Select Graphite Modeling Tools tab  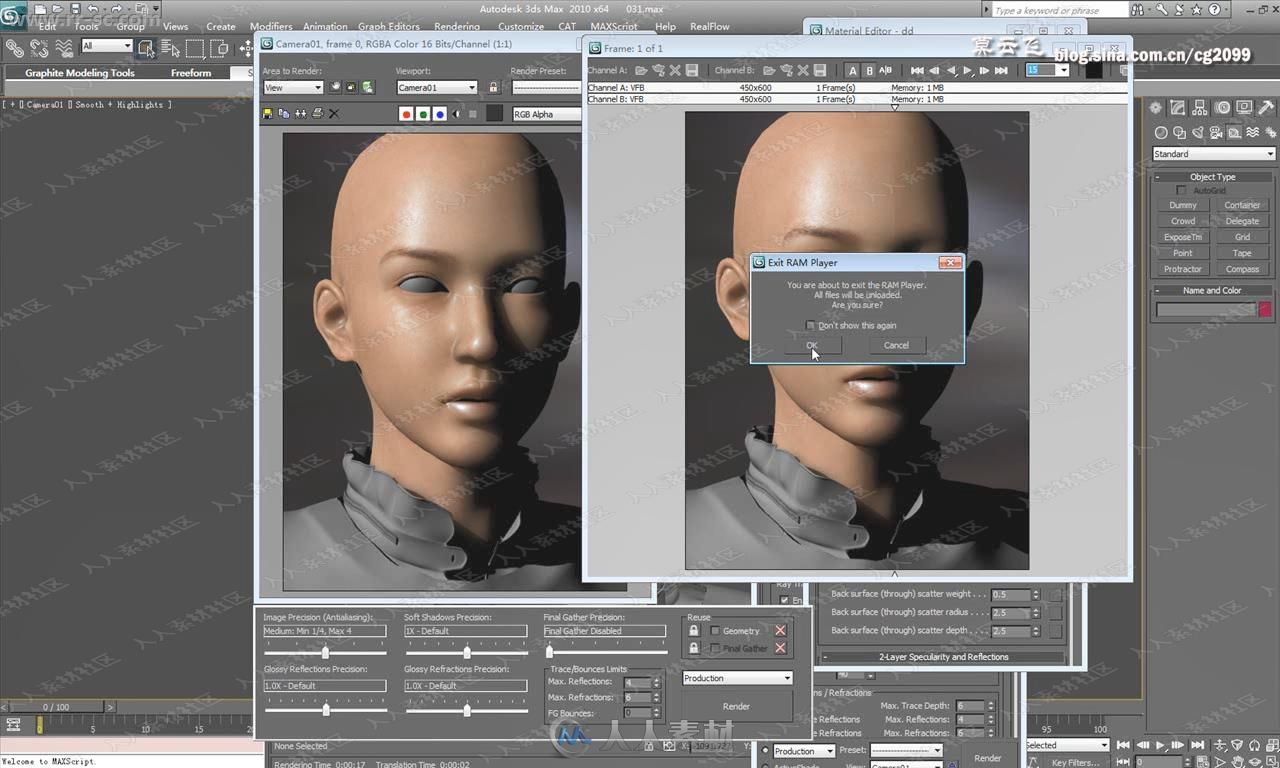point(80,73)
